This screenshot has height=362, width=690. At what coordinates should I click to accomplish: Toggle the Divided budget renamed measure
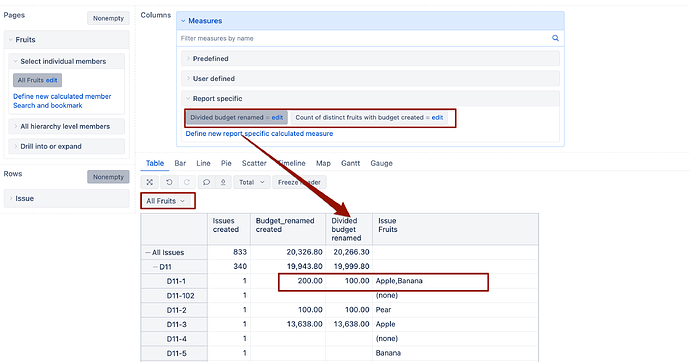227,117
